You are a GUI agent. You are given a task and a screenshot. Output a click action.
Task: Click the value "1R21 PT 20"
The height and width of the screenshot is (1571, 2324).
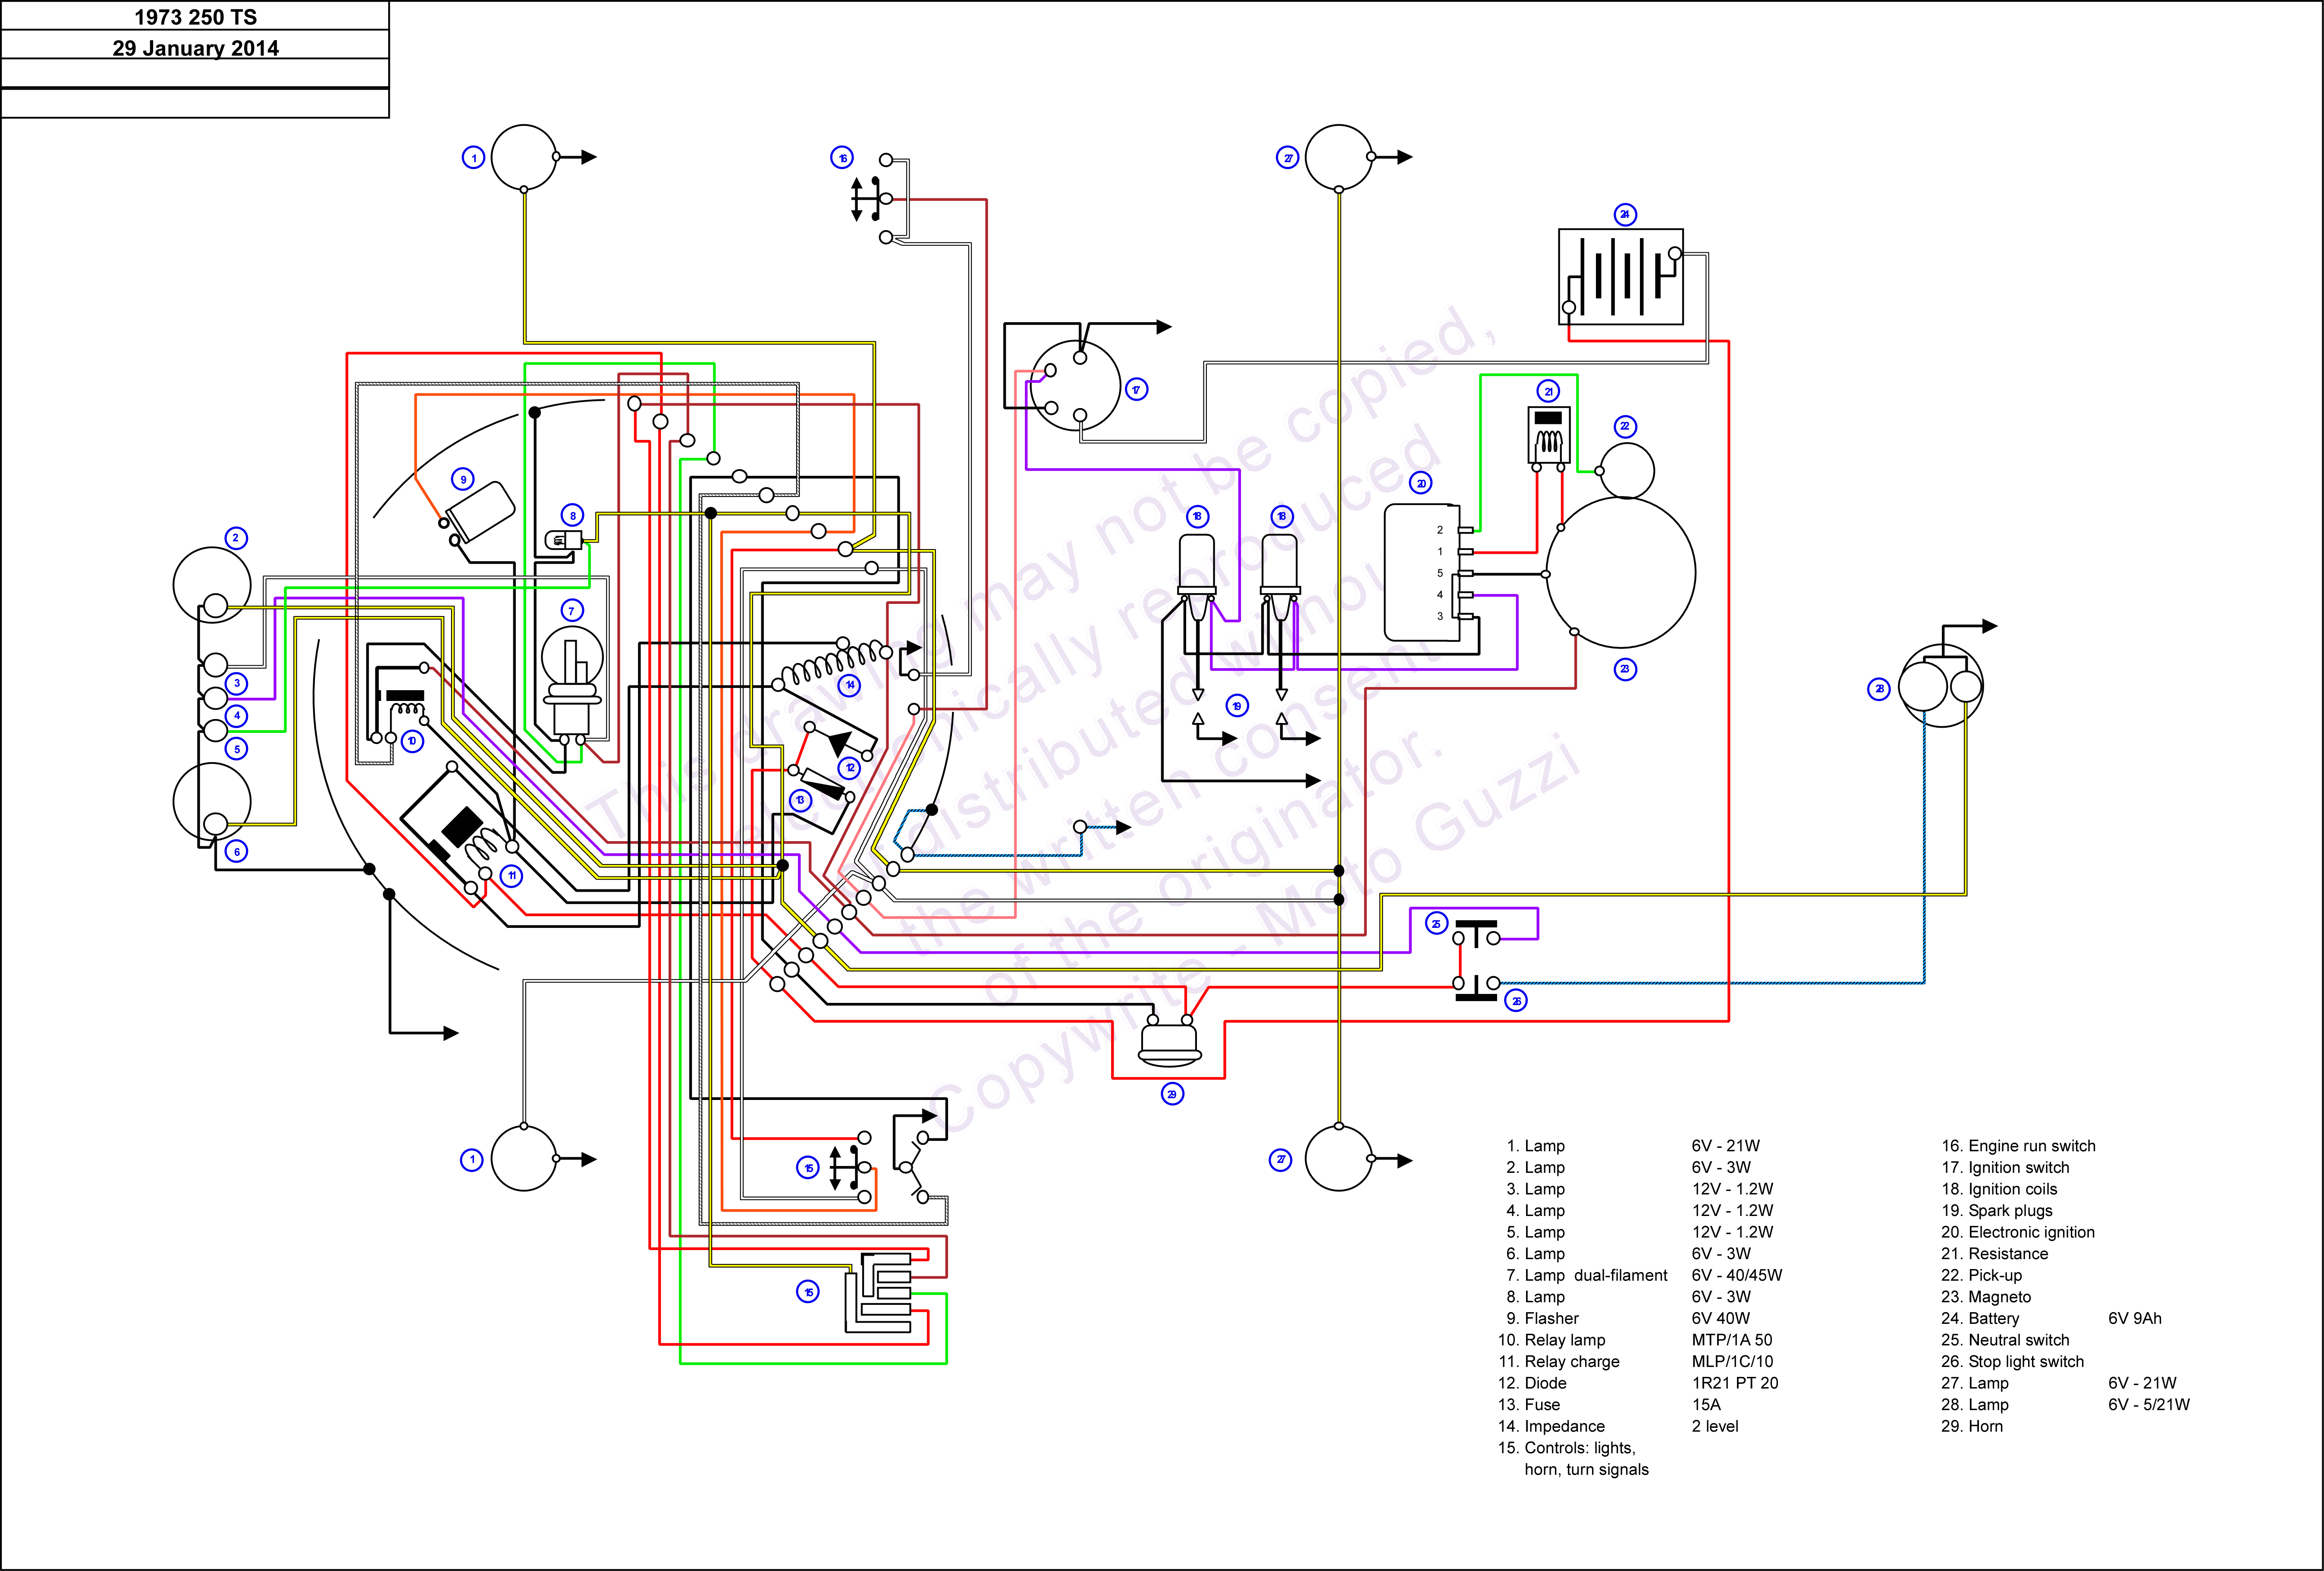tap(1735, 1383)
